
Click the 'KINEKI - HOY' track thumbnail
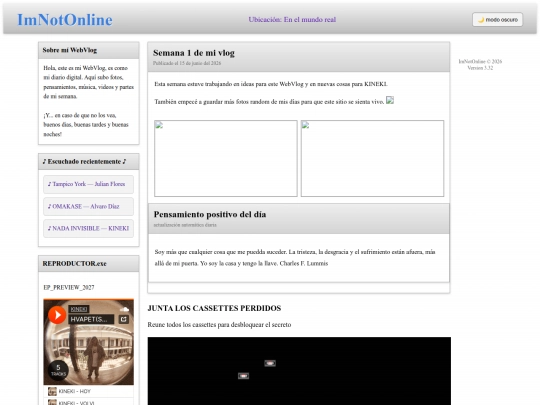pyautogui.click(x=52, y=391)
